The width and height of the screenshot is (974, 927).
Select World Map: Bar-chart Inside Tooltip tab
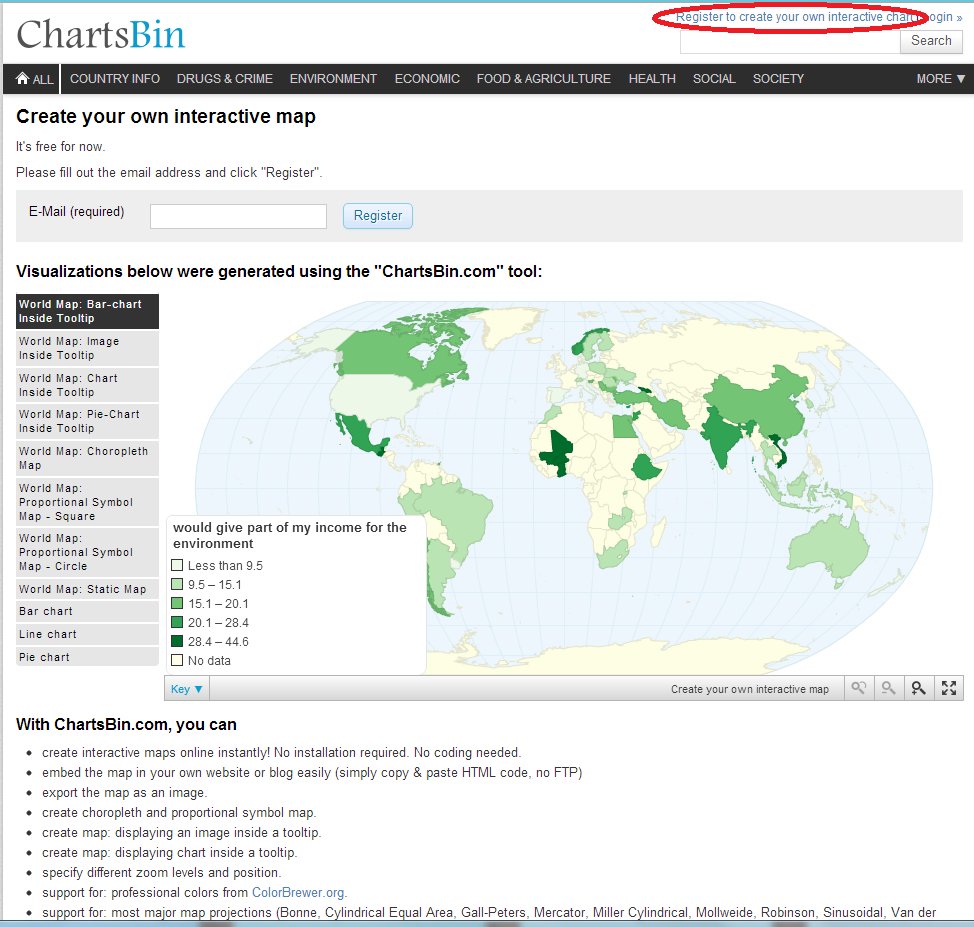click(88, 311)
